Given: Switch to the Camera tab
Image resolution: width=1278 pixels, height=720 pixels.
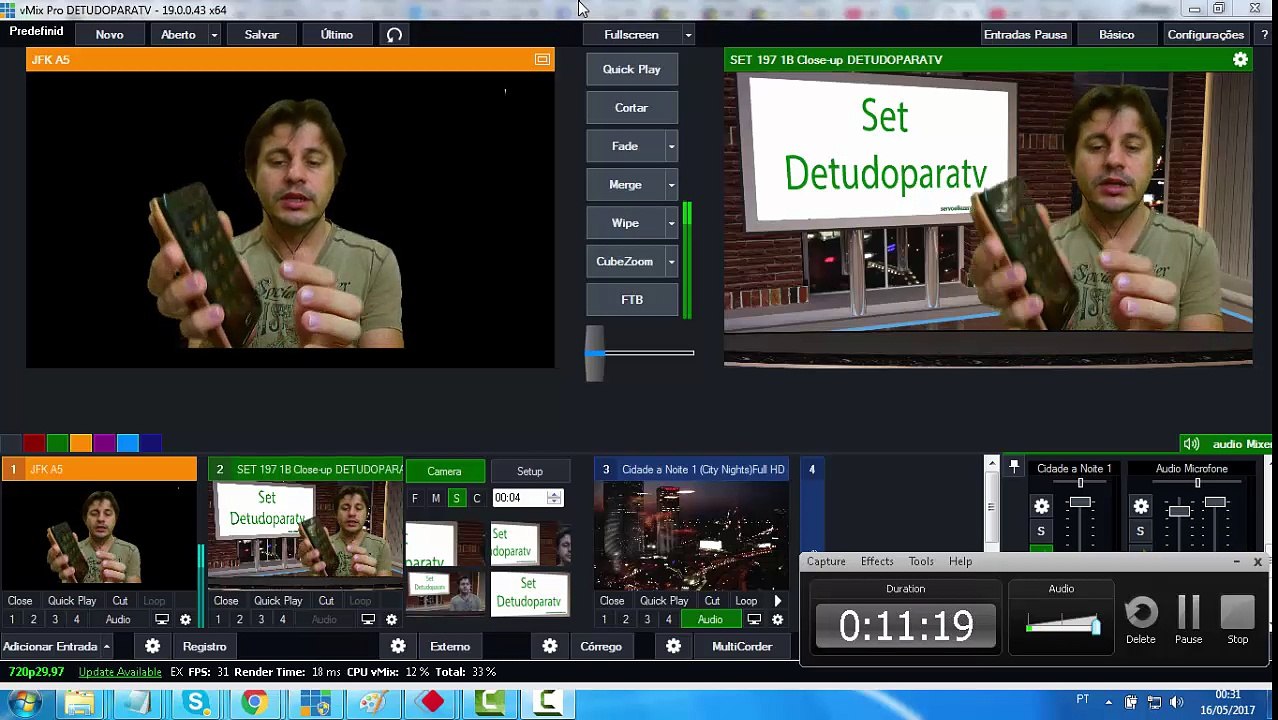Looking at the screenshot, I should (444, 472).
